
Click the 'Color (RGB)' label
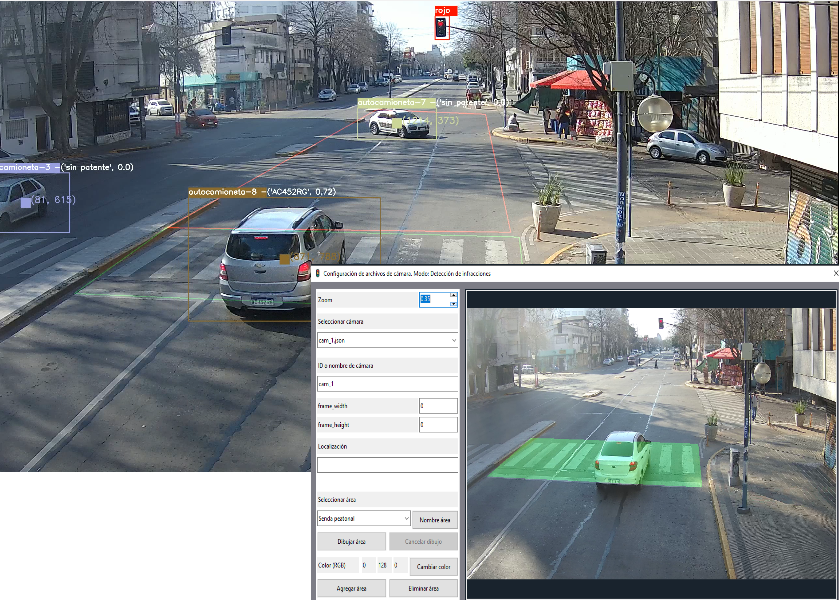(331, 565)
